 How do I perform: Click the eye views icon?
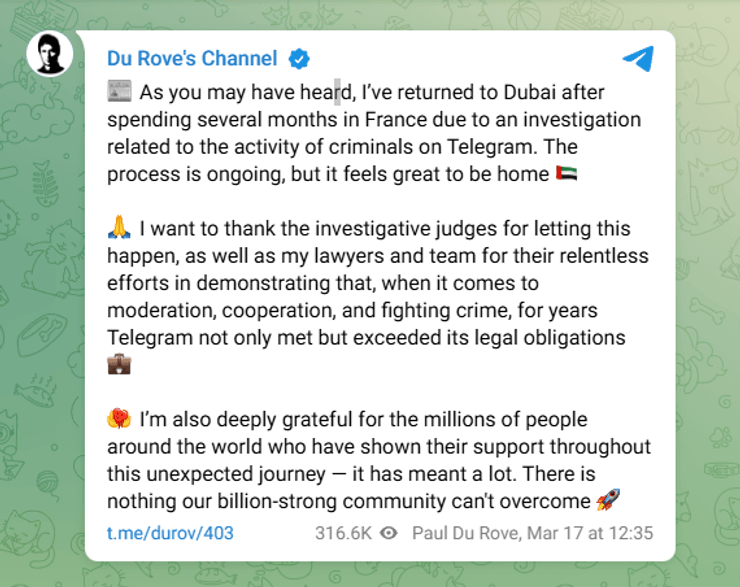pyautogui.click(x=388, y=533)
